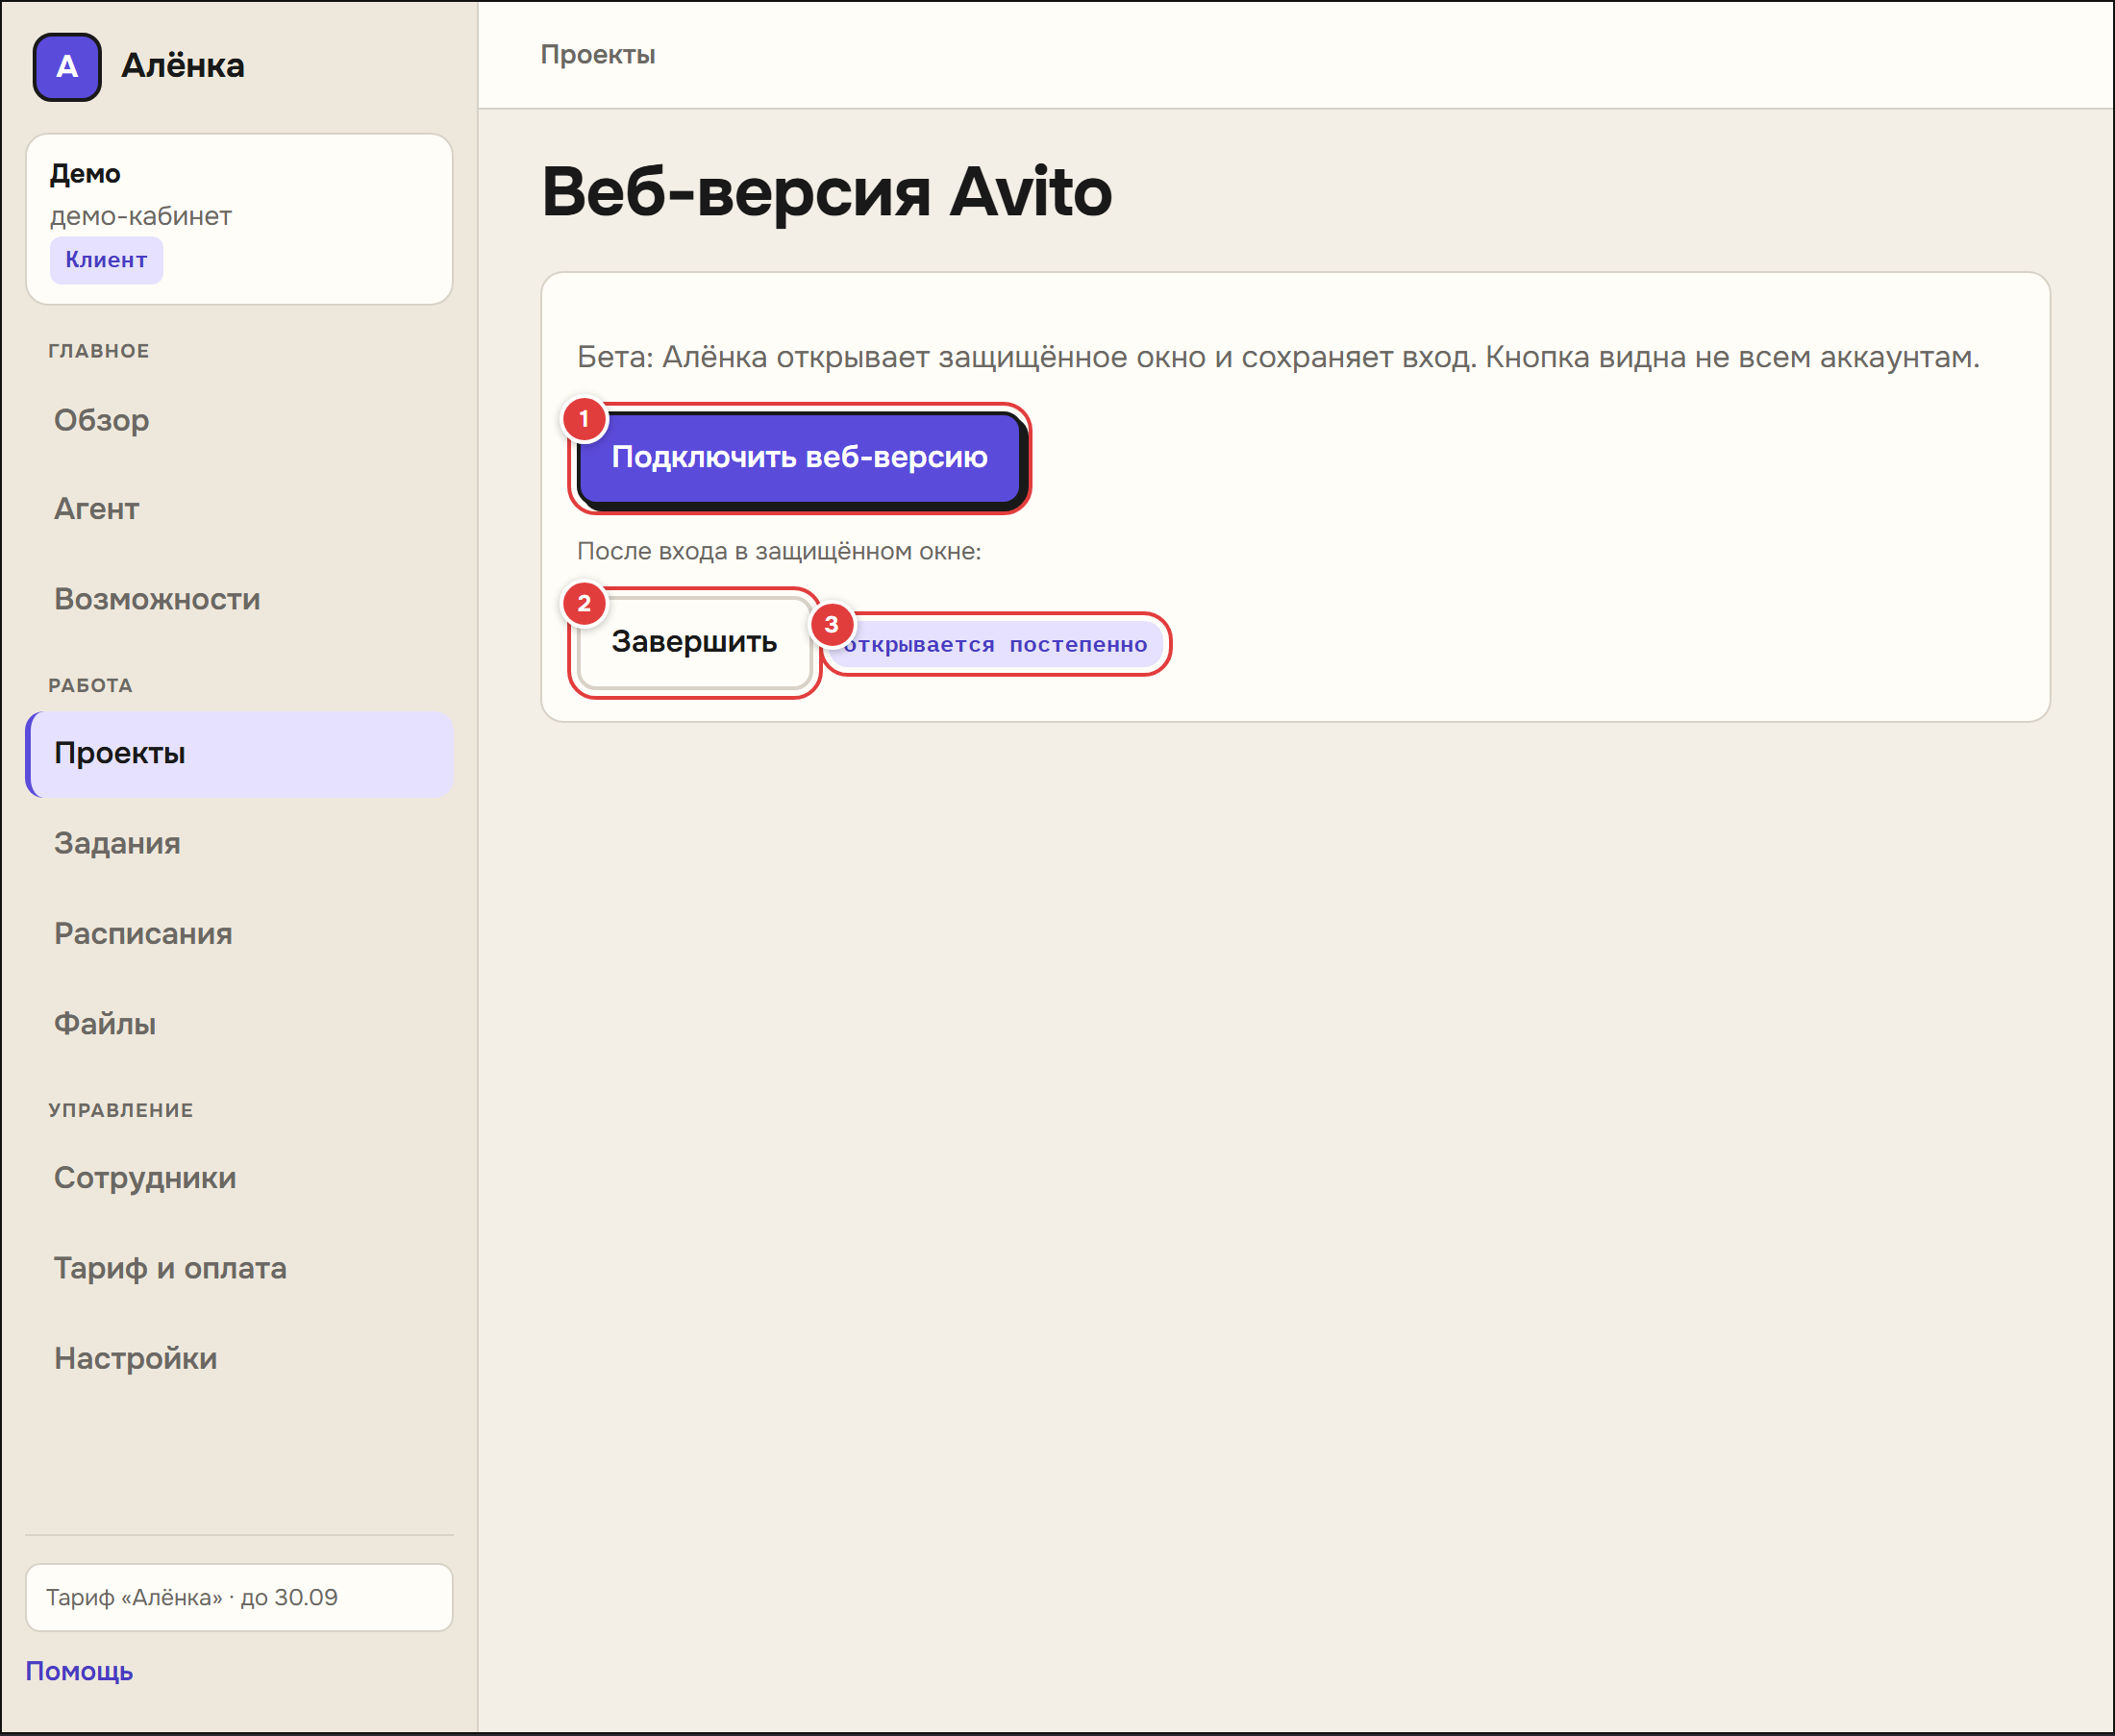Click the Проекты breadcrumb in the header
The image size is (2115, 1736).
click(598, 55)
